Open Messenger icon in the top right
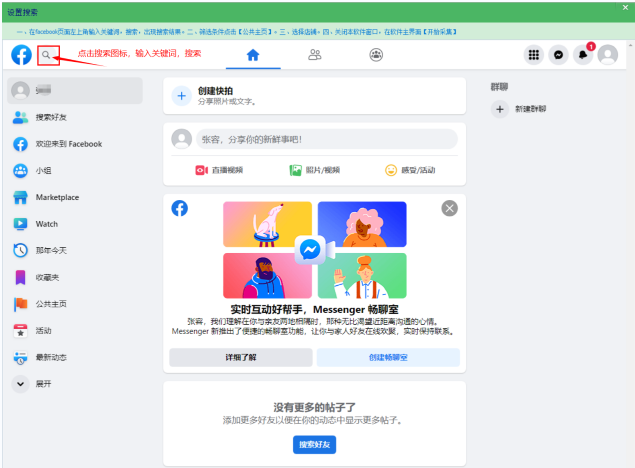Screen dimensions: 635x468 [x=558, y=55]
